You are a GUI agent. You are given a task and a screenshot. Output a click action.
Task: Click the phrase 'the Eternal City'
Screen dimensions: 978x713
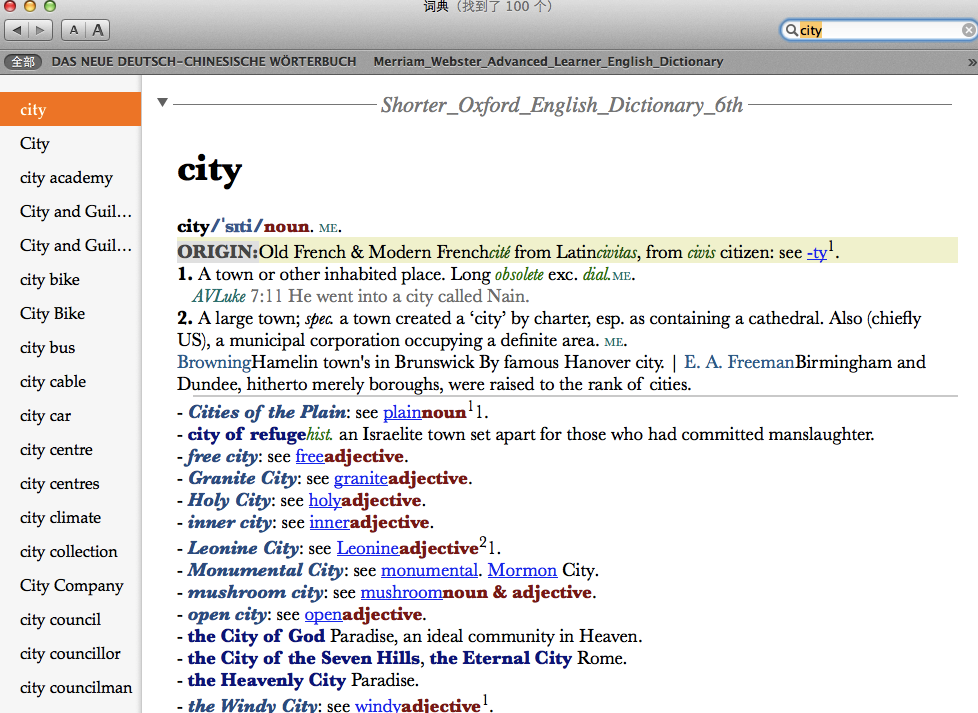tap(501, 658)
